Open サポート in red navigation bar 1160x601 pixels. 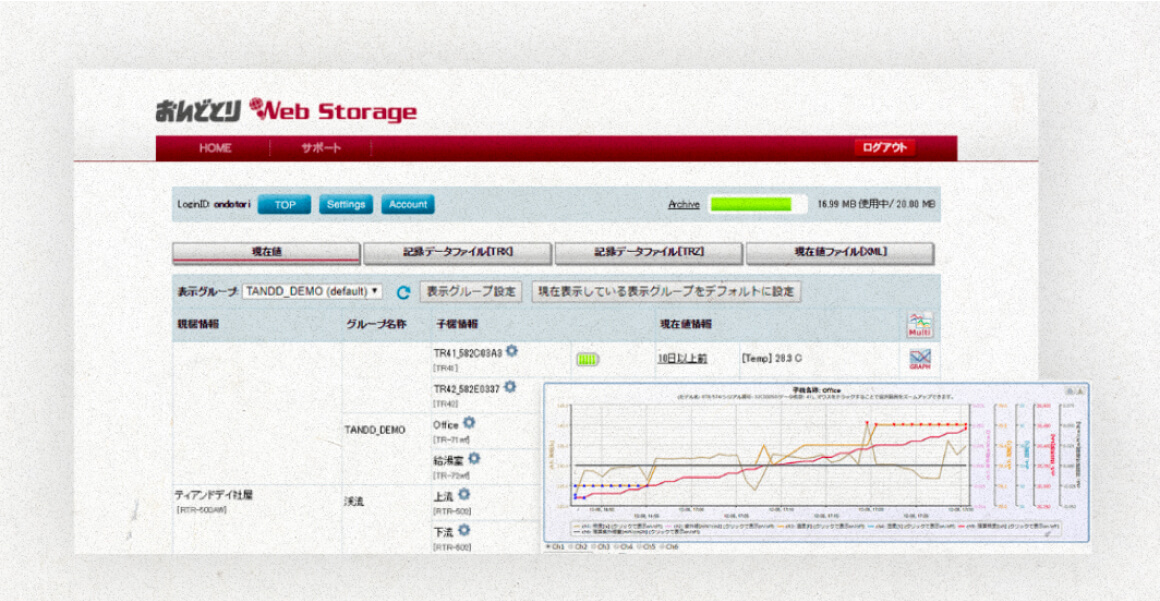[321, 148]
